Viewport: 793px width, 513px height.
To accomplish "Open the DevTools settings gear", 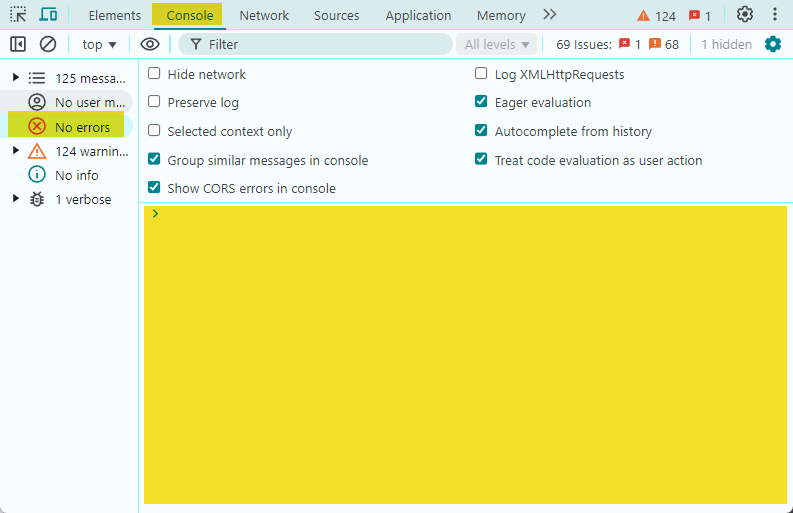I will [x=744, y=15].
